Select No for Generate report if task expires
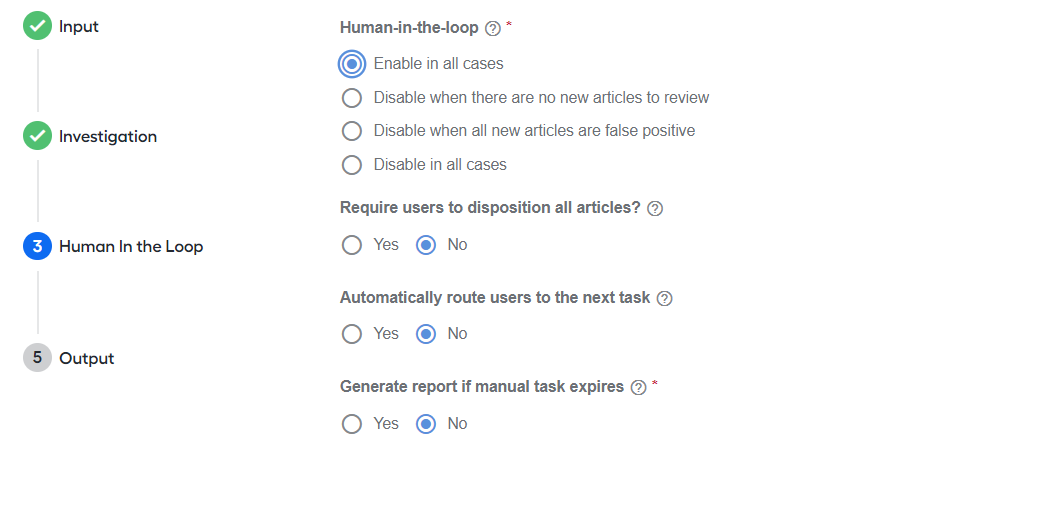Image resolution: width=1047 pixels, height=507 pixels. 426,424
